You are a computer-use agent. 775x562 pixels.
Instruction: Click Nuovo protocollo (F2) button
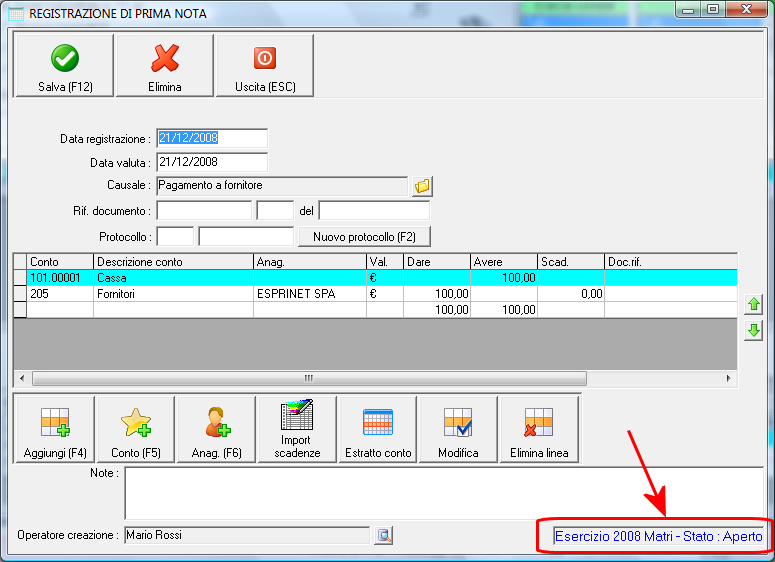(364, 237)
